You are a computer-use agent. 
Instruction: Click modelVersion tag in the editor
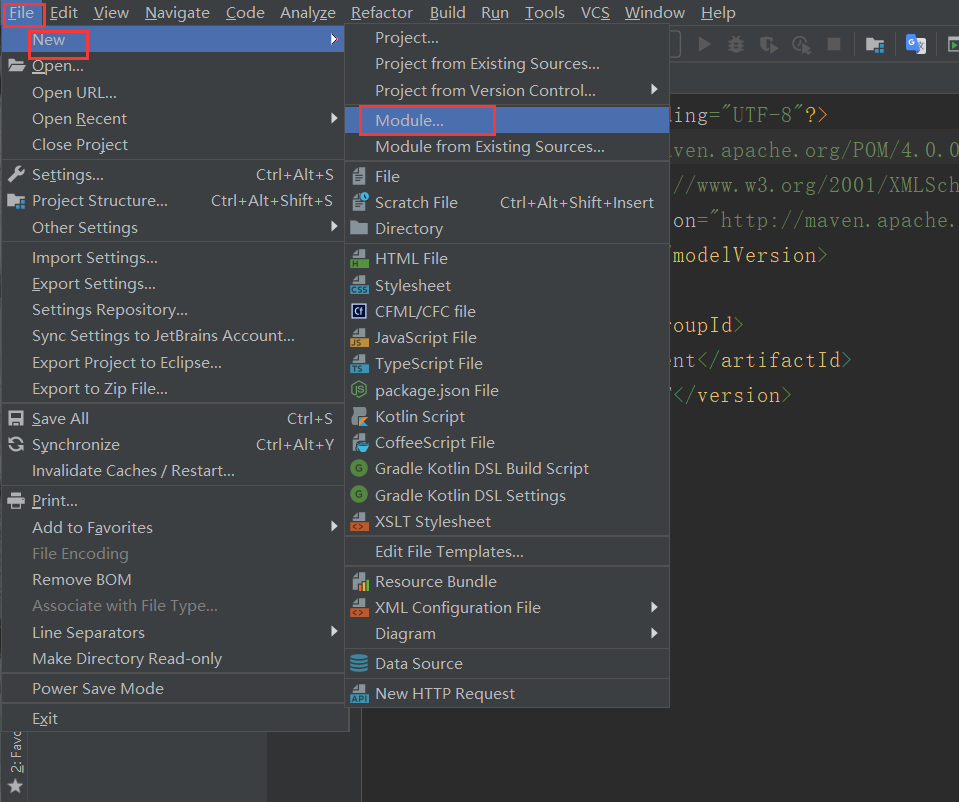[x=744, y=255]
